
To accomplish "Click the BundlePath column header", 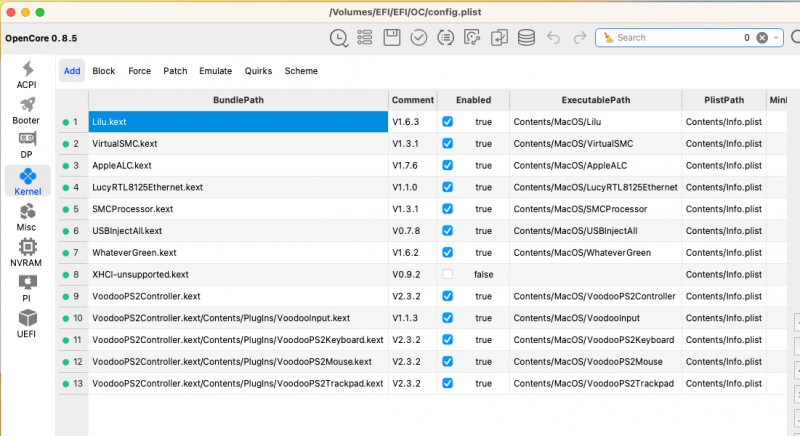I will click(237, 100).
